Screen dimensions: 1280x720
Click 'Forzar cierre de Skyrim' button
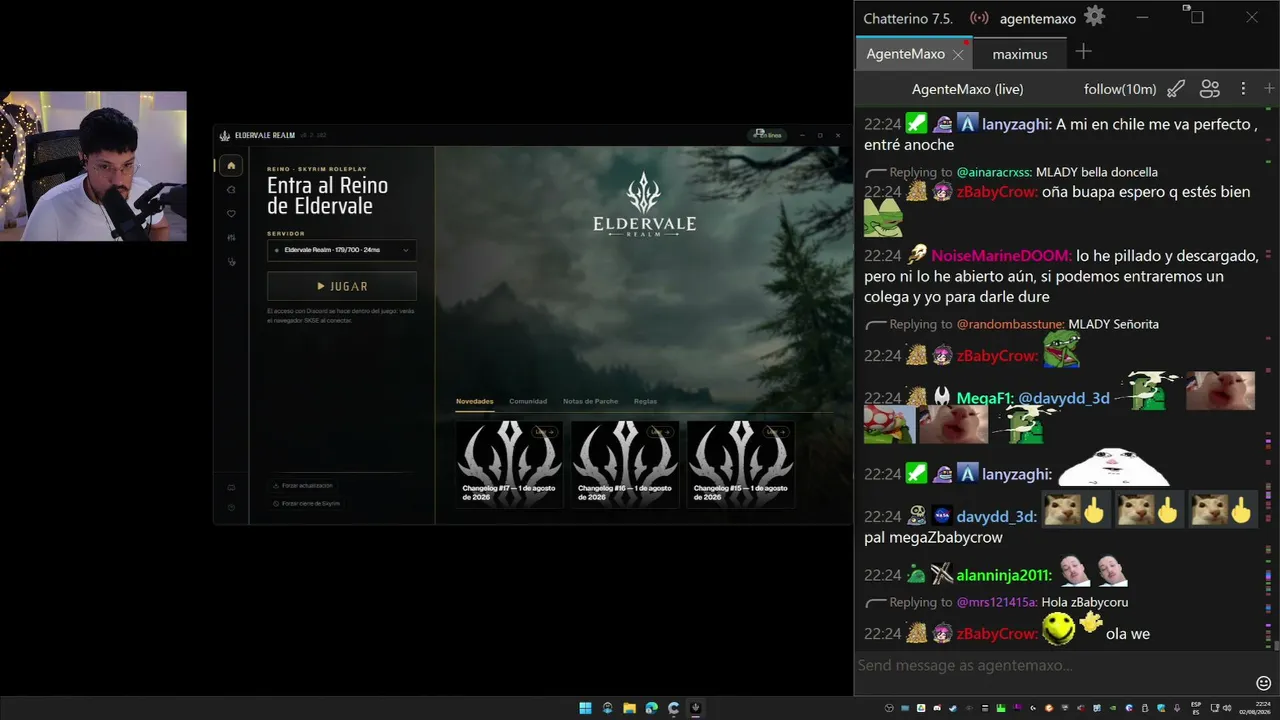pyautogui.click(x=307, y=503)
